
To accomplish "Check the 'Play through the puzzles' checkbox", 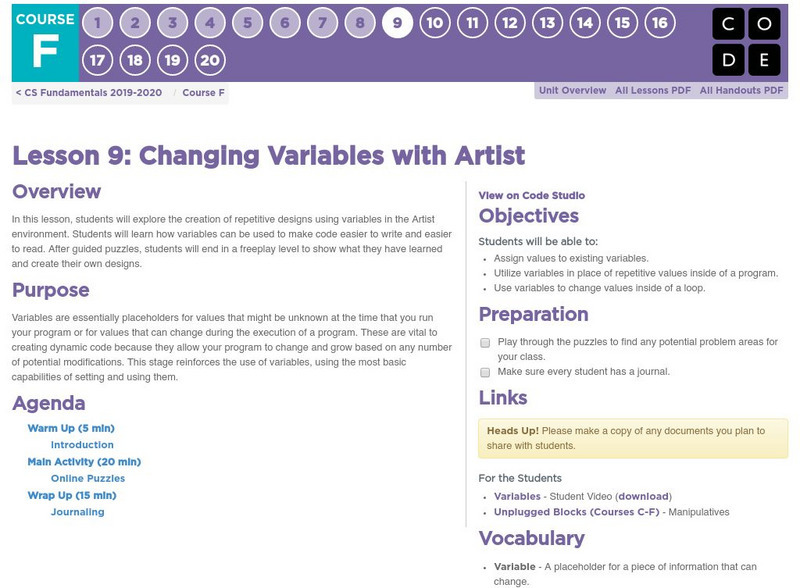I will point(485,342).
